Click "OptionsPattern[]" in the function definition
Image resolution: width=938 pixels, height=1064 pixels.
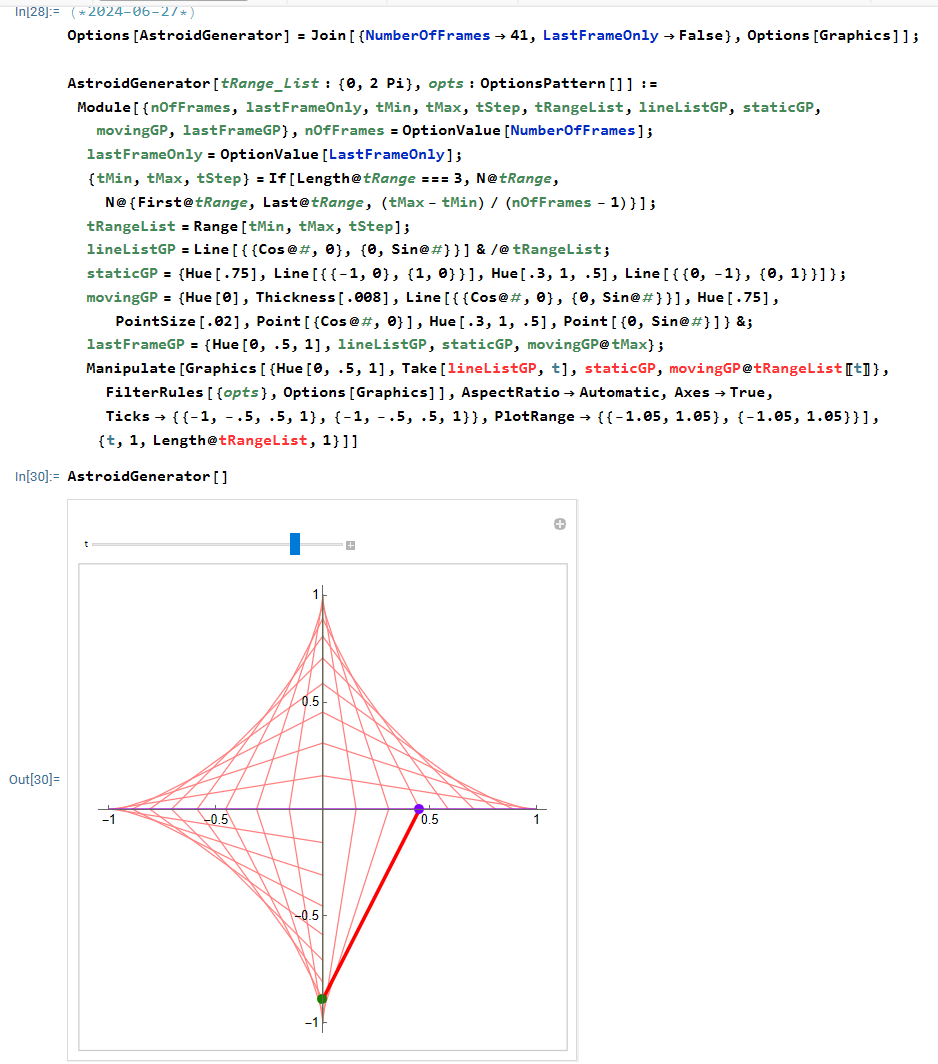coord(556,83)
